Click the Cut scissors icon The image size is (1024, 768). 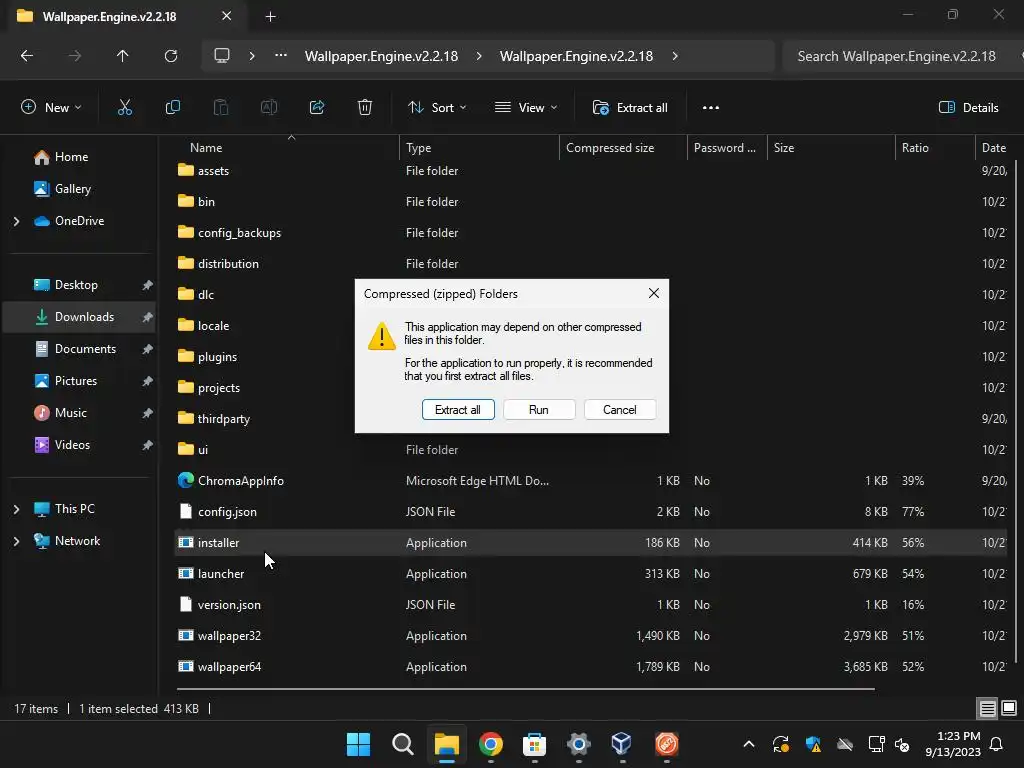[124, 108]
